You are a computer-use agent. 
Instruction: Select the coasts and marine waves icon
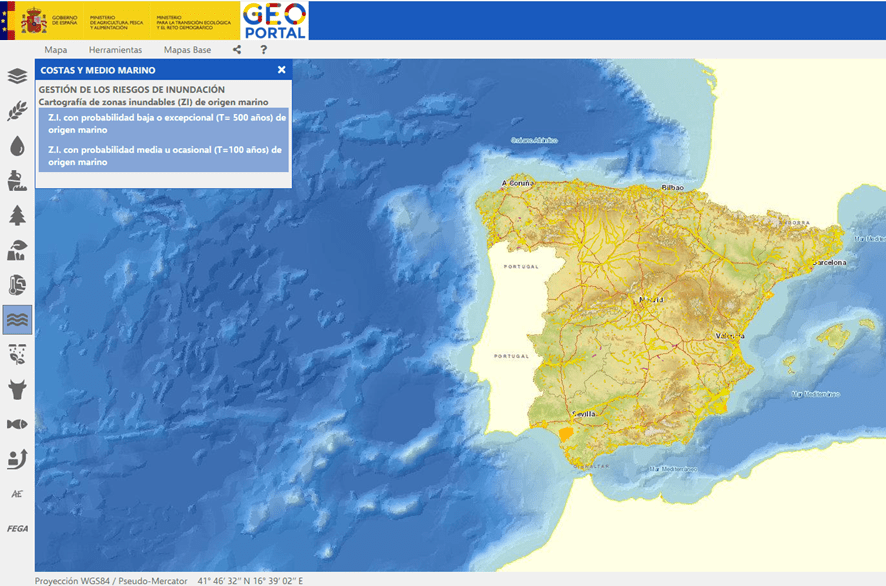(x=17, y=319)
